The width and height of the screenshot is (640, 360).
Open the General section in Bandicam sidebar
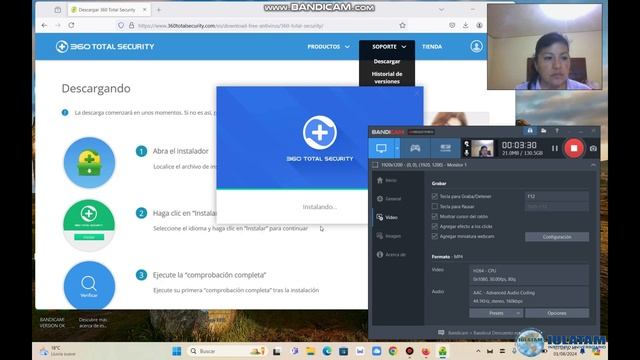[389, 199]
